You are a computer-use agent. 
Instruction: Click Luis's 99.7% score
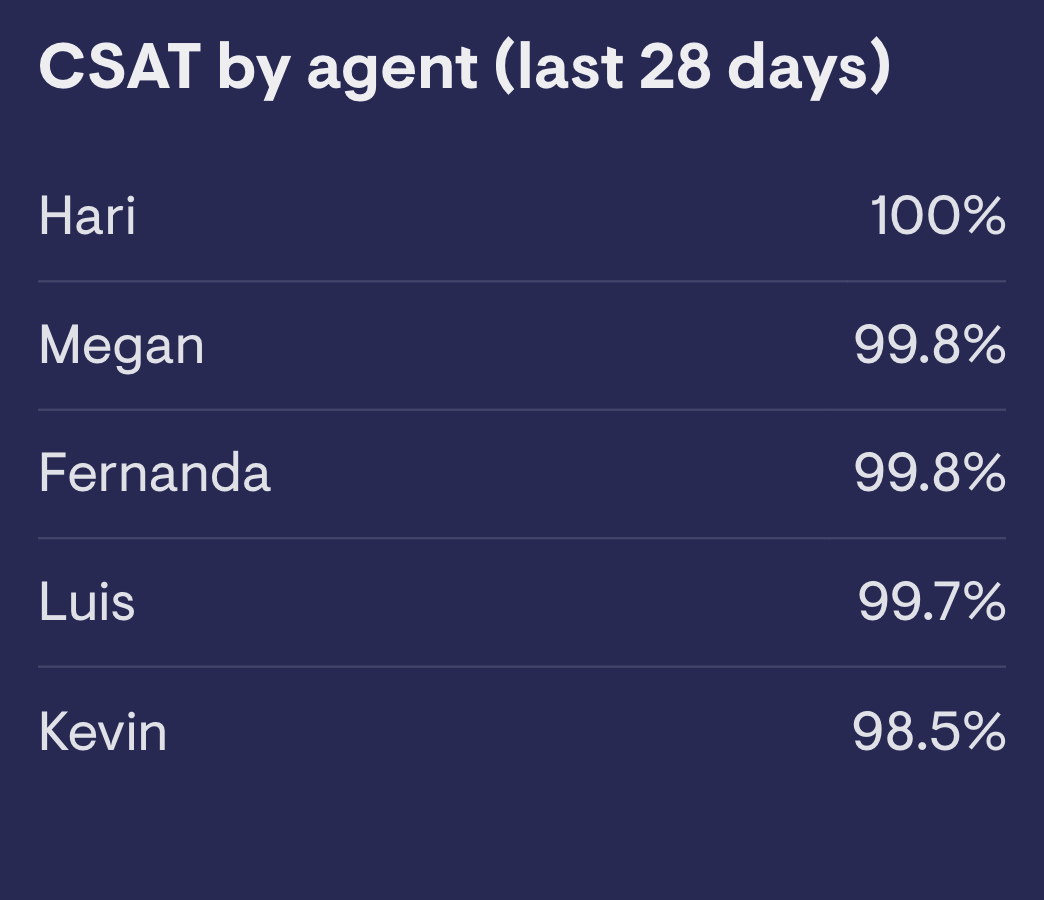tap(931, 602)
